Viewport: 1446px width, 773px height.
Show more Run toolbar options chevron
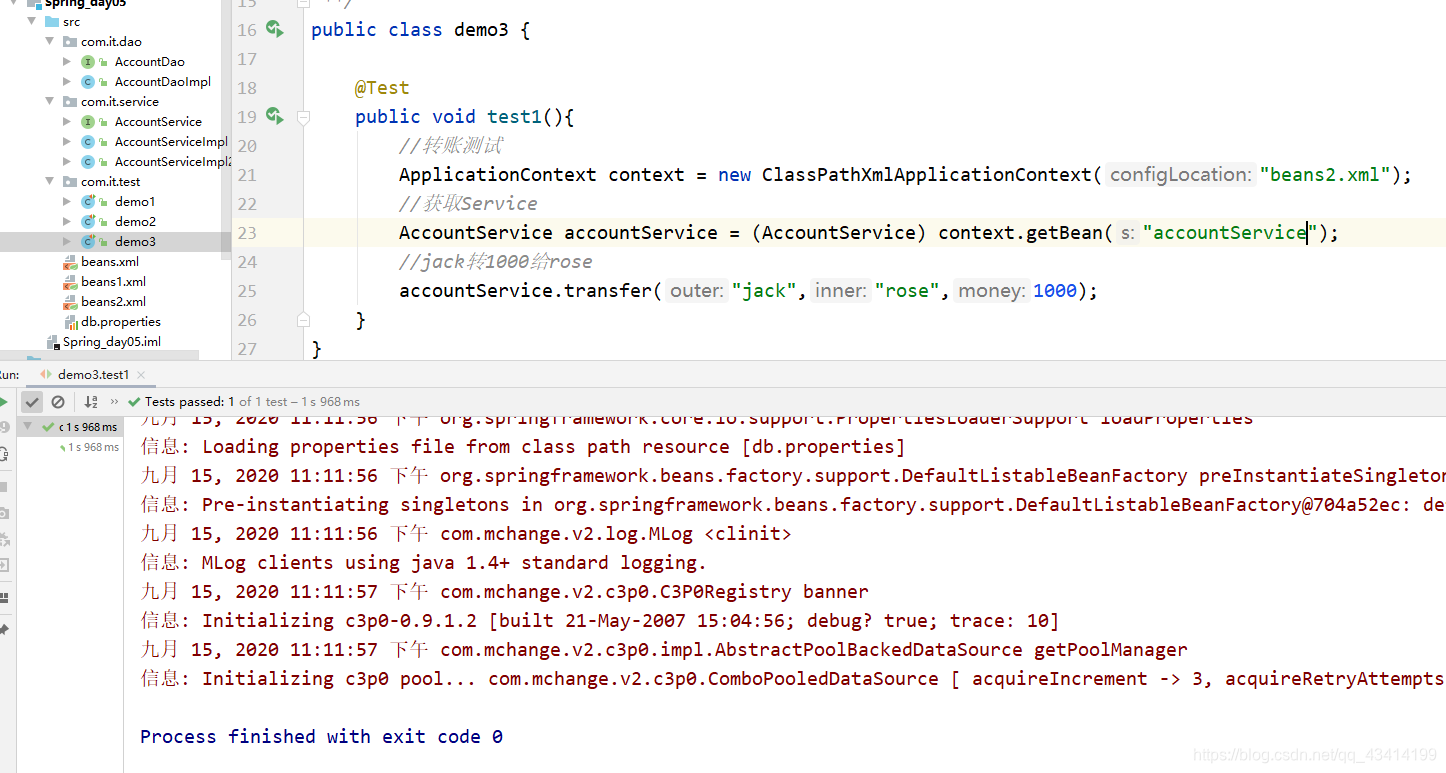tap(114, 402)
